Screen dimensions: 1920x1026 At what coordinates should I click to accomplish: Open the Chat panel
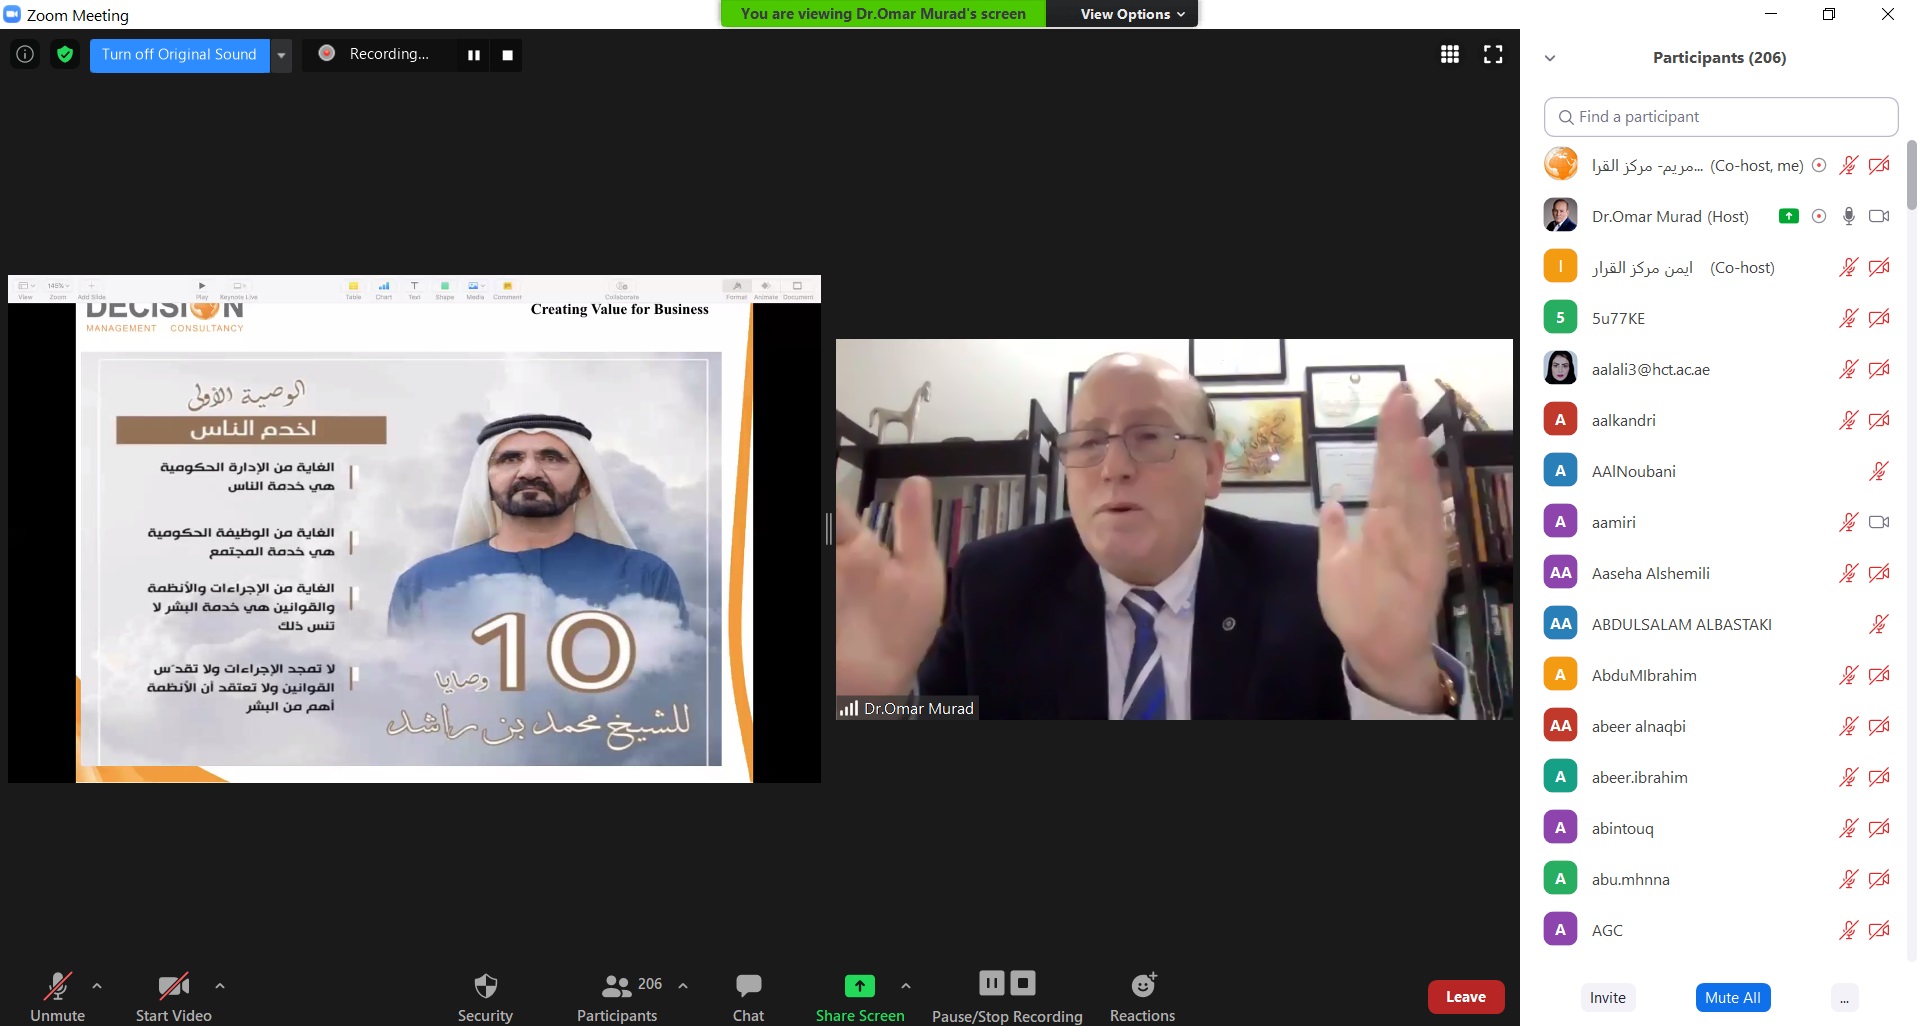(748, 997)
